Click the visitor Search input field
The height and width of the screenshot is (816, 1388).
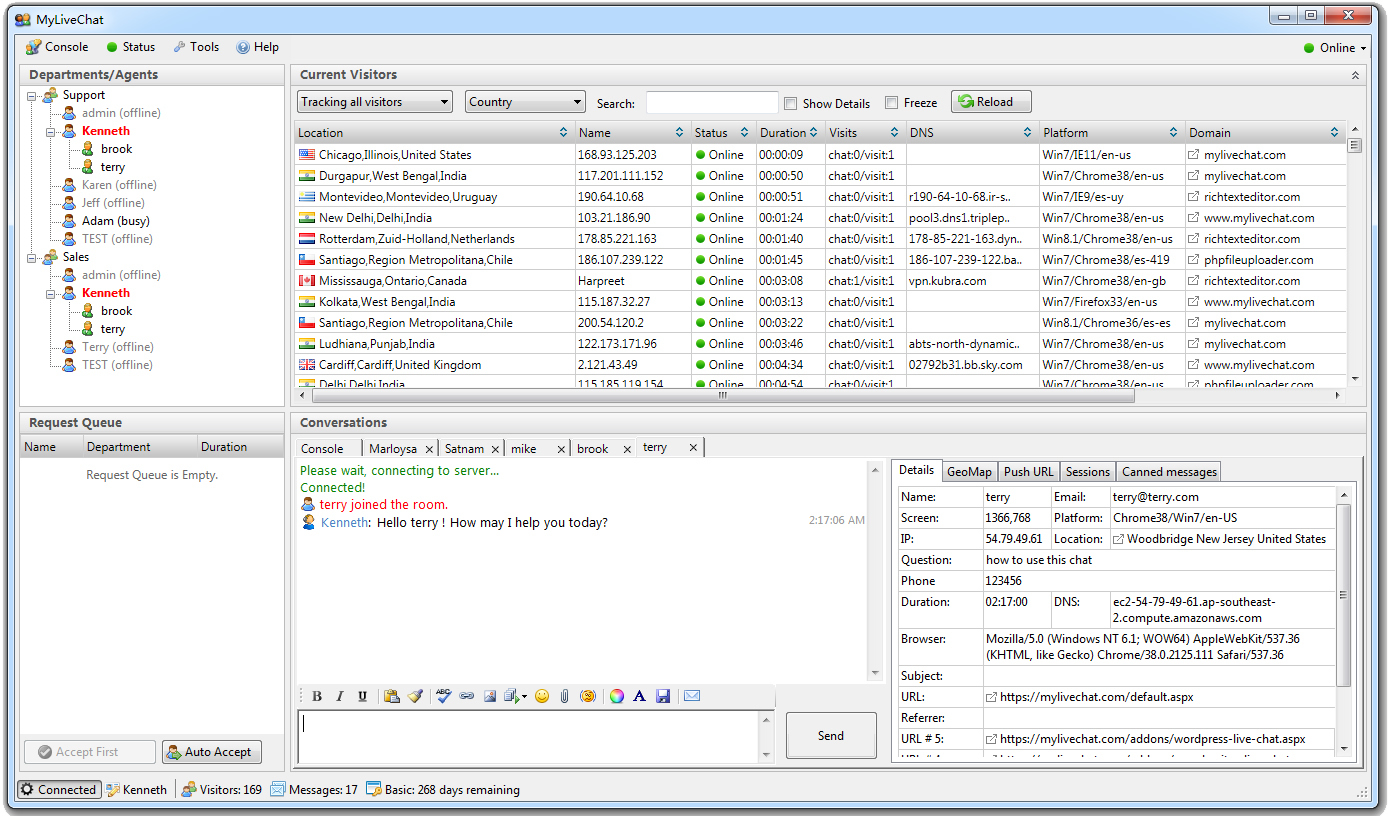(x=712, y=103)
